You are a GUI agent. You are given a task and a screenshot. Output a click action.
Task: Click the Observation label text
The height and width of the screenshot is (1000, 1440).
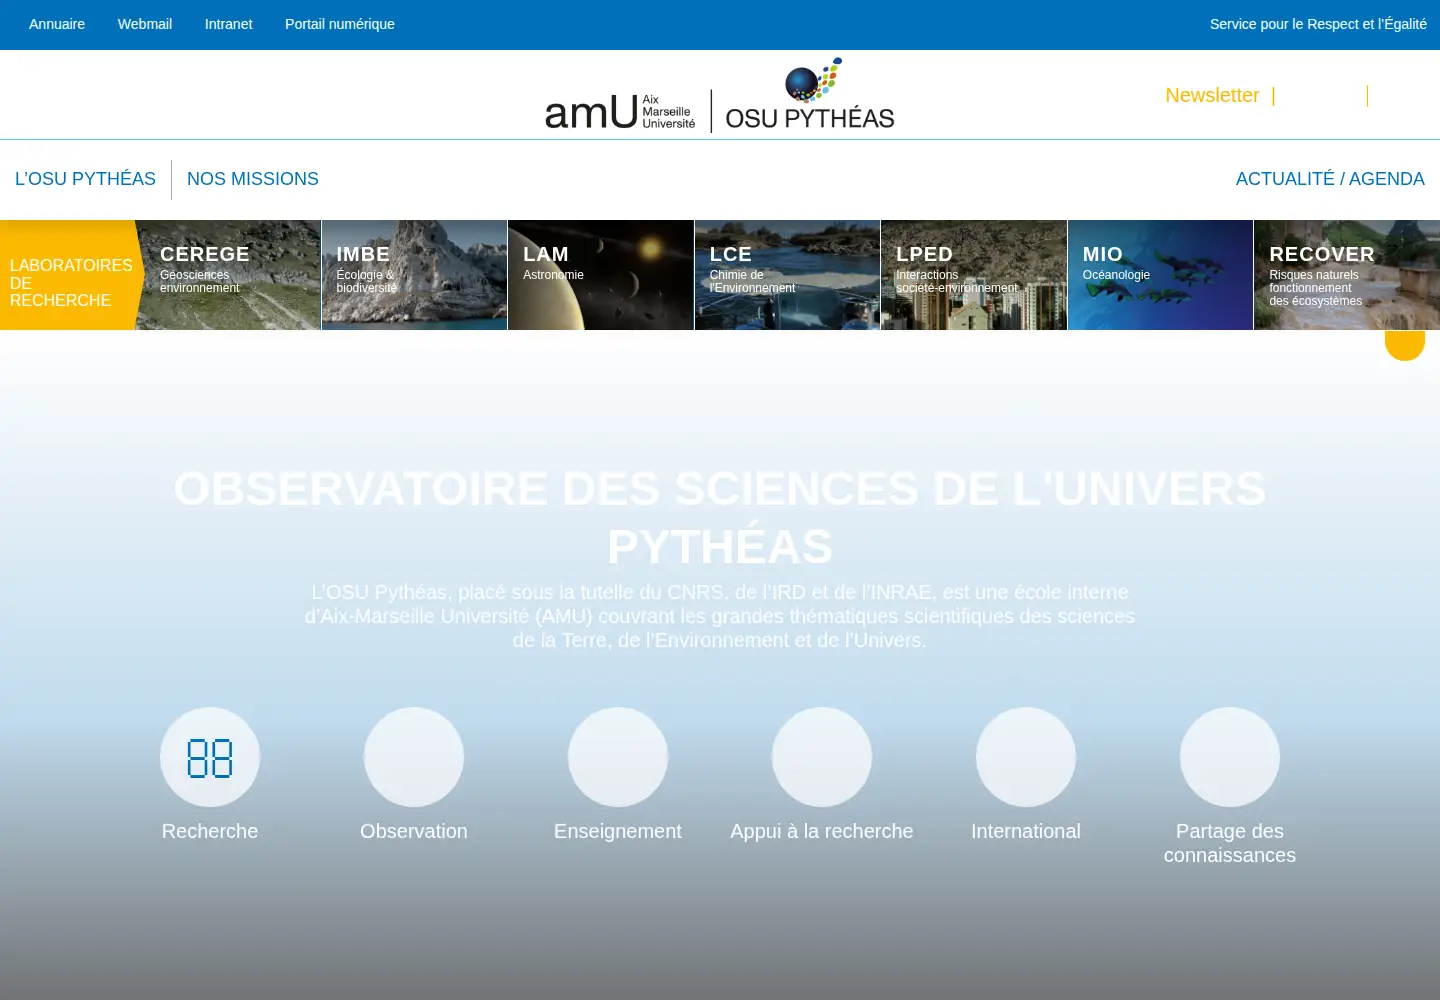[x=414, y=831]
